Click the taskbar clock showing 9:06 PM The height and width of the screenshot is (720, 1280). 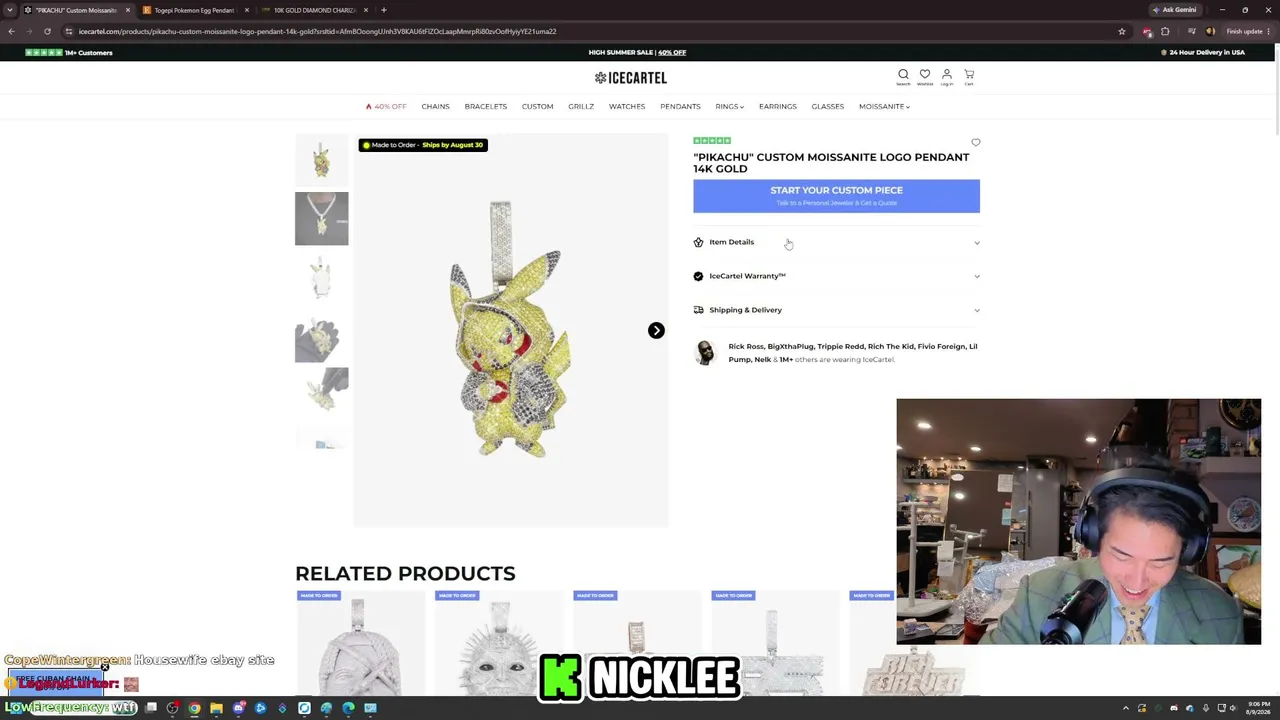point(1258,708)
